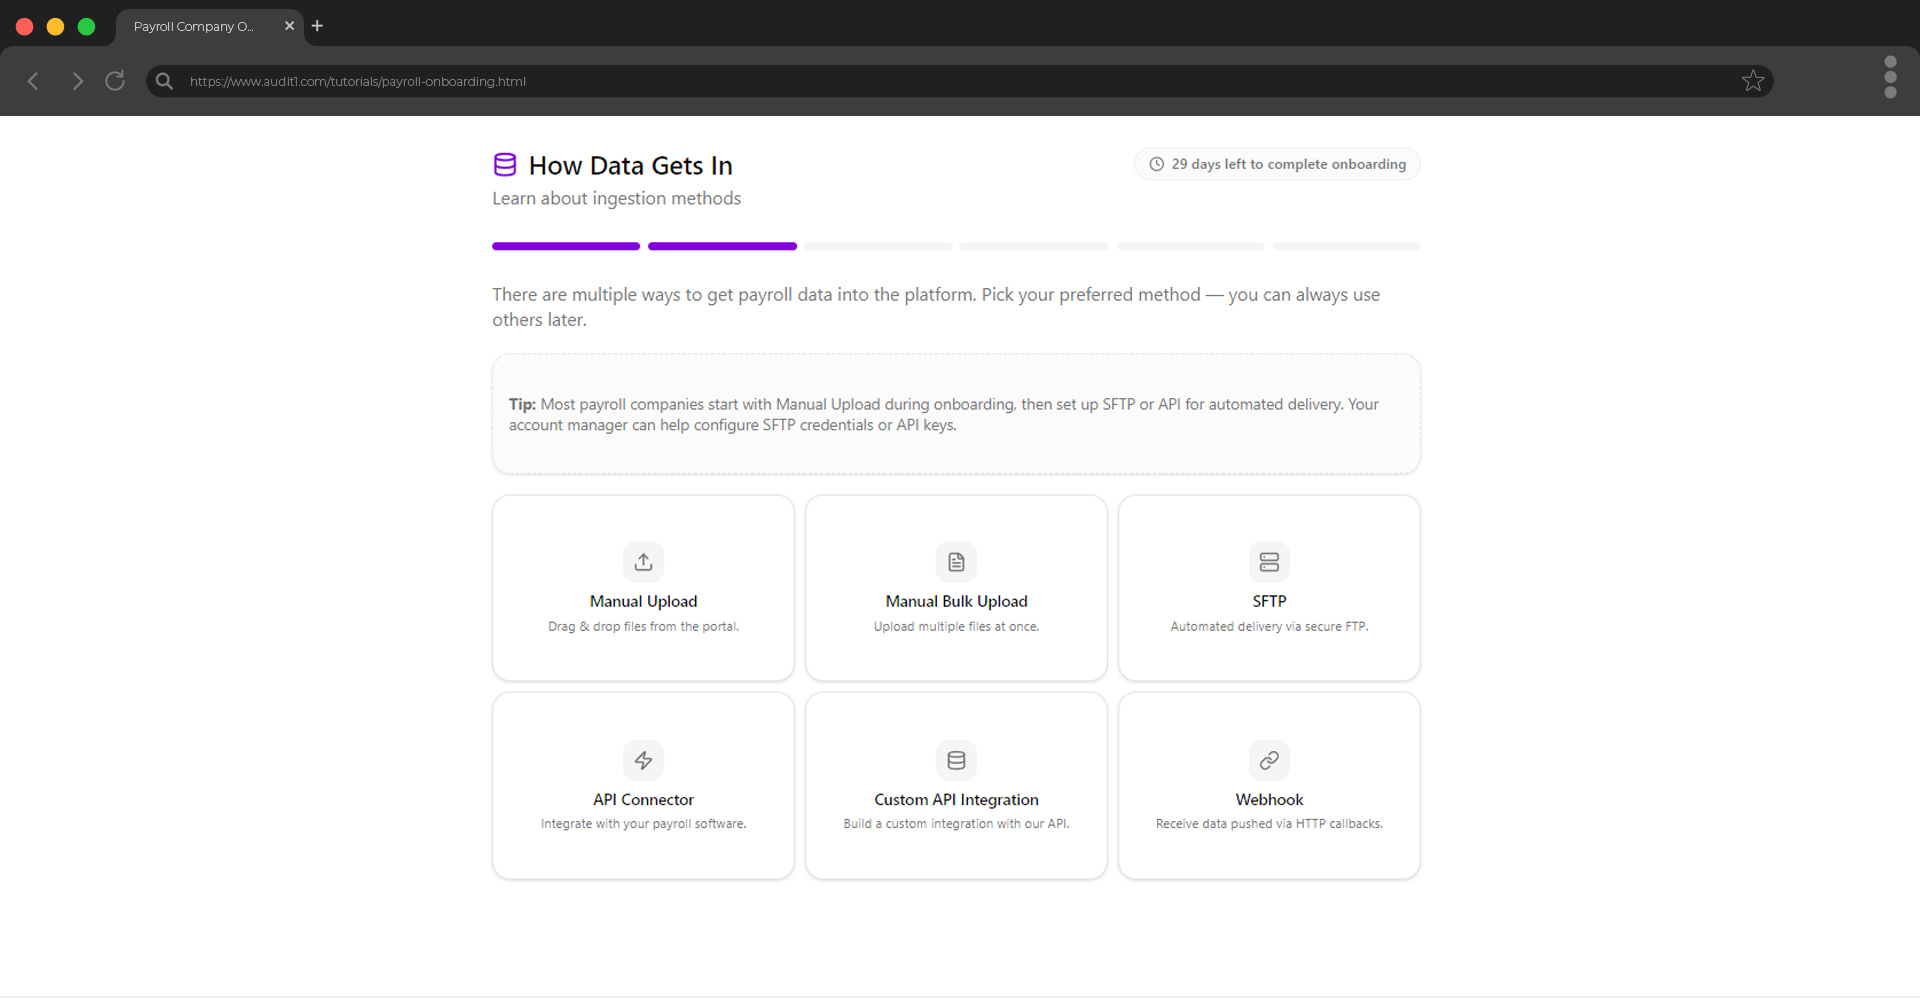Reload the page using the refresh icon

pos(115,81)
